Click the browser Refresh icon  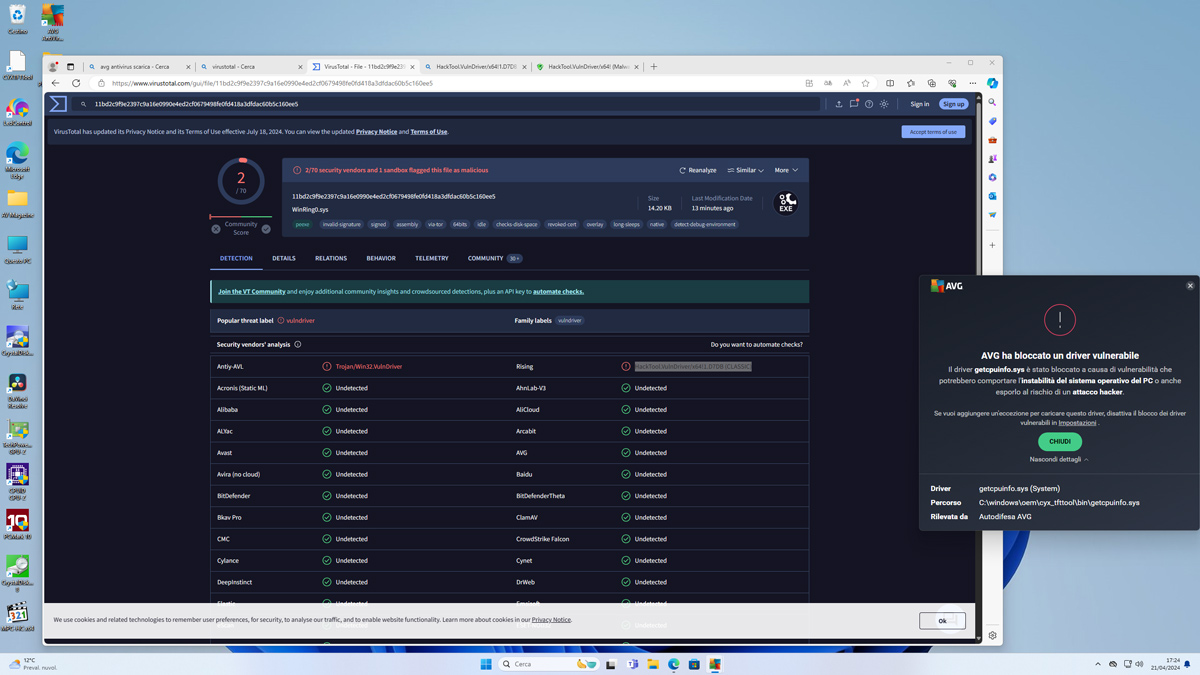point(76,84)
